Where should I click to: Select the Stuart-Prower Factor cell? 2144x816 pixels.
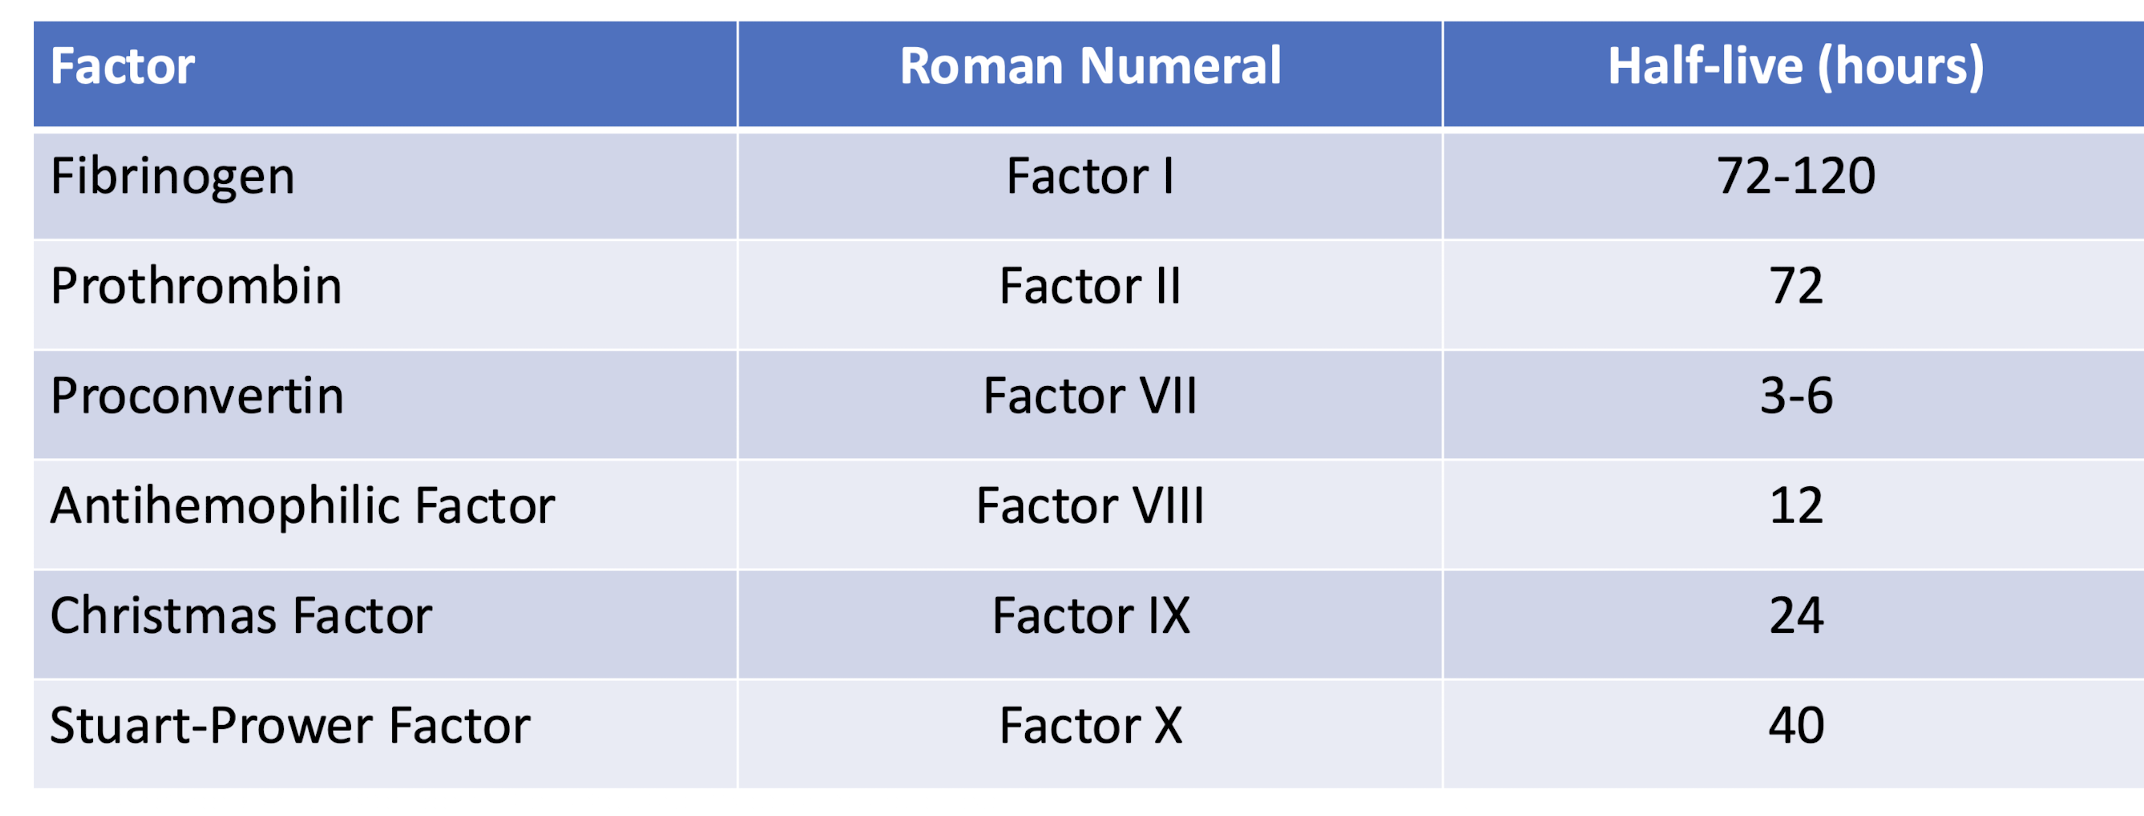coord(290,726)
